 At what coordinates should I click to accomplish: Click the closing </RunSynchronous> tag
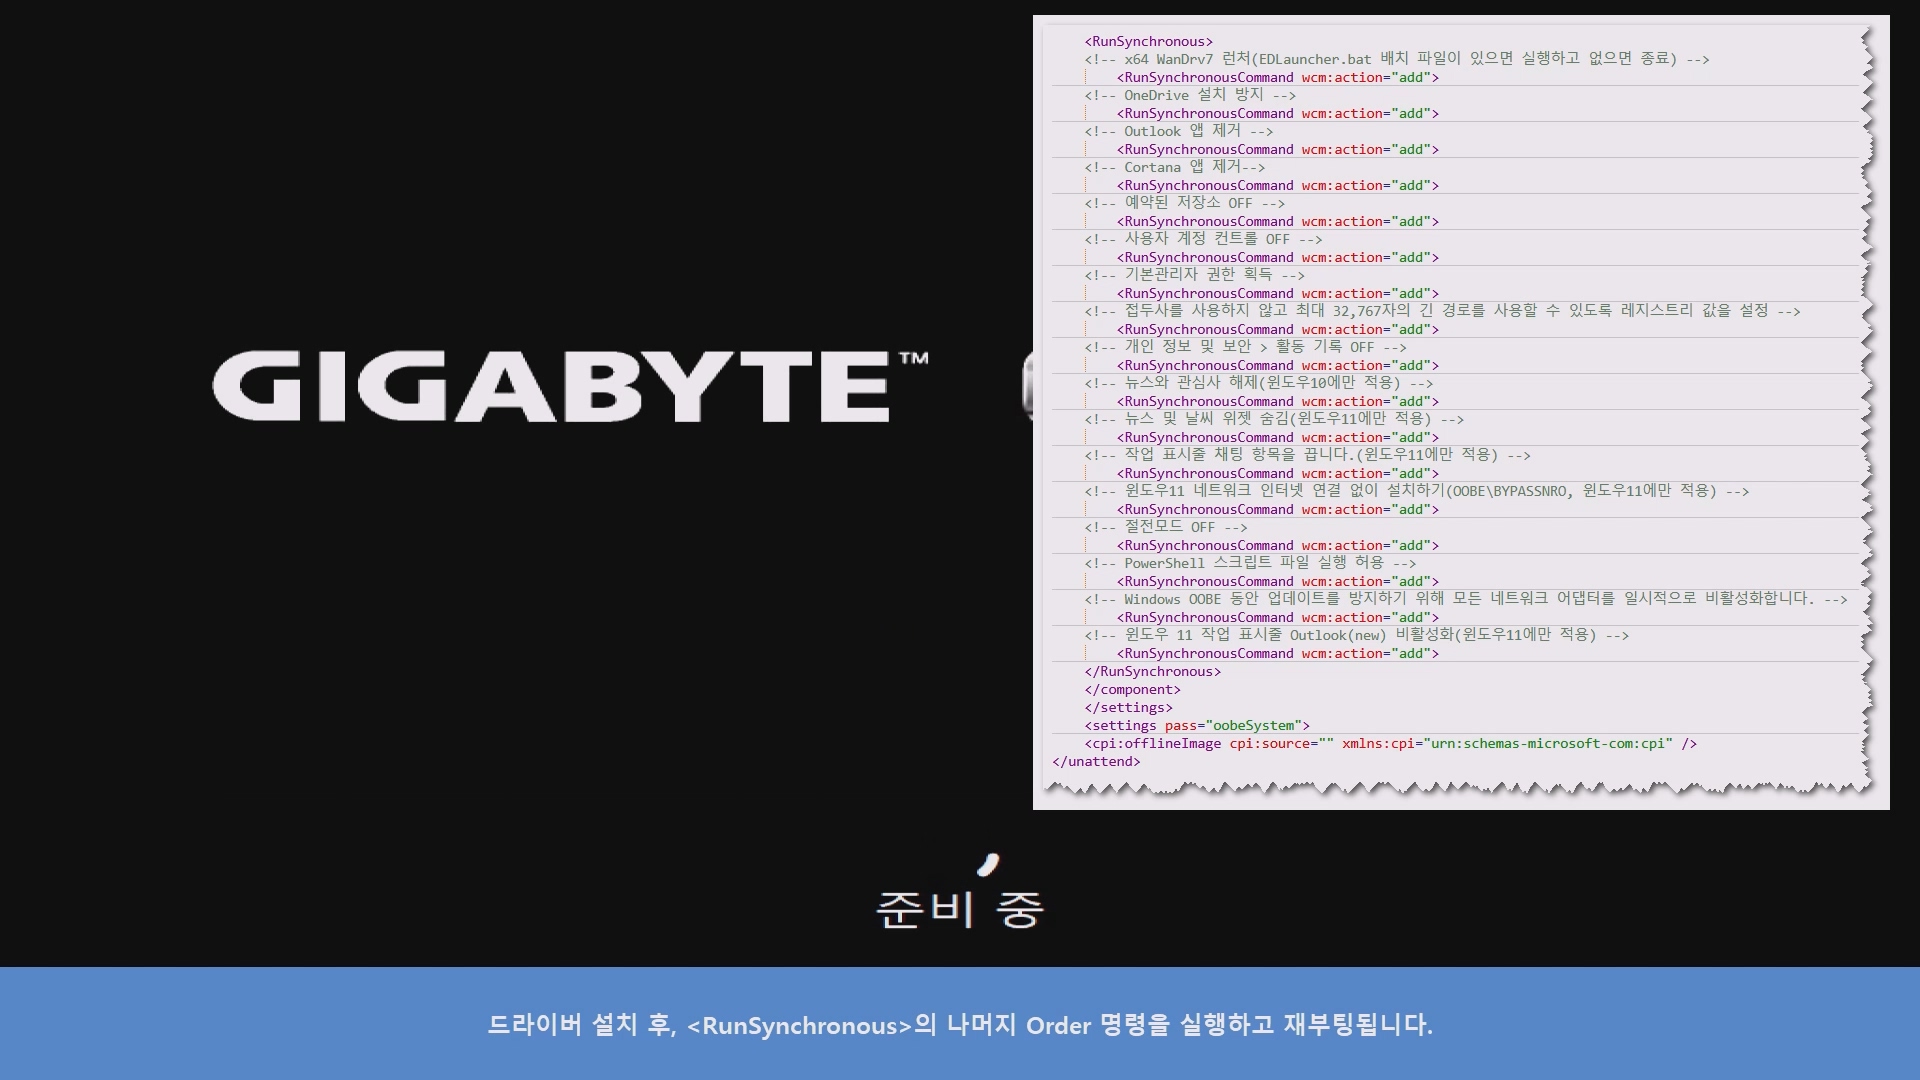point(1152,671)
